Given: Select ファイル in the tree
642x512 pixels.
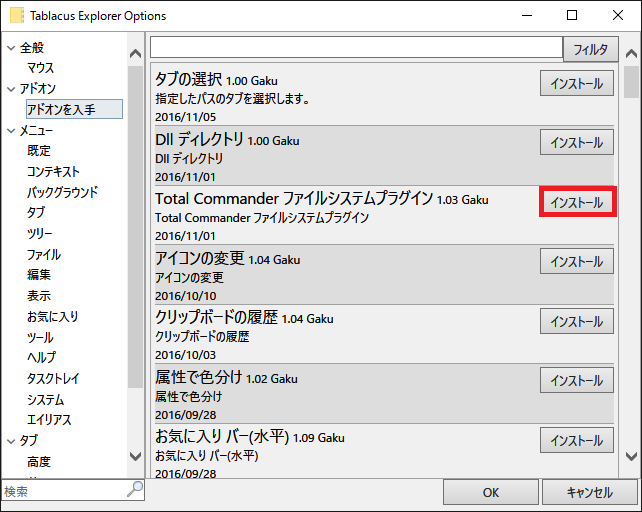Looking at the screenshot, I should tap(44, 255).
